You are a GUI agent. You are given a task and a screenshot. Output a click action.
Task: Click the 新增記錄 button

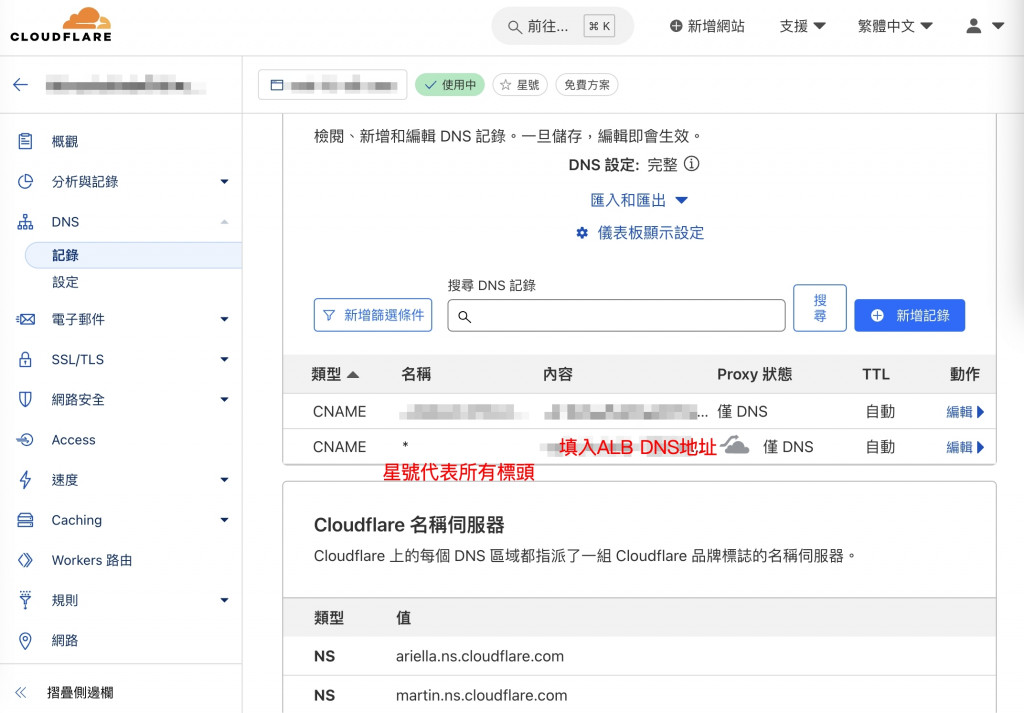coord(910,316)
